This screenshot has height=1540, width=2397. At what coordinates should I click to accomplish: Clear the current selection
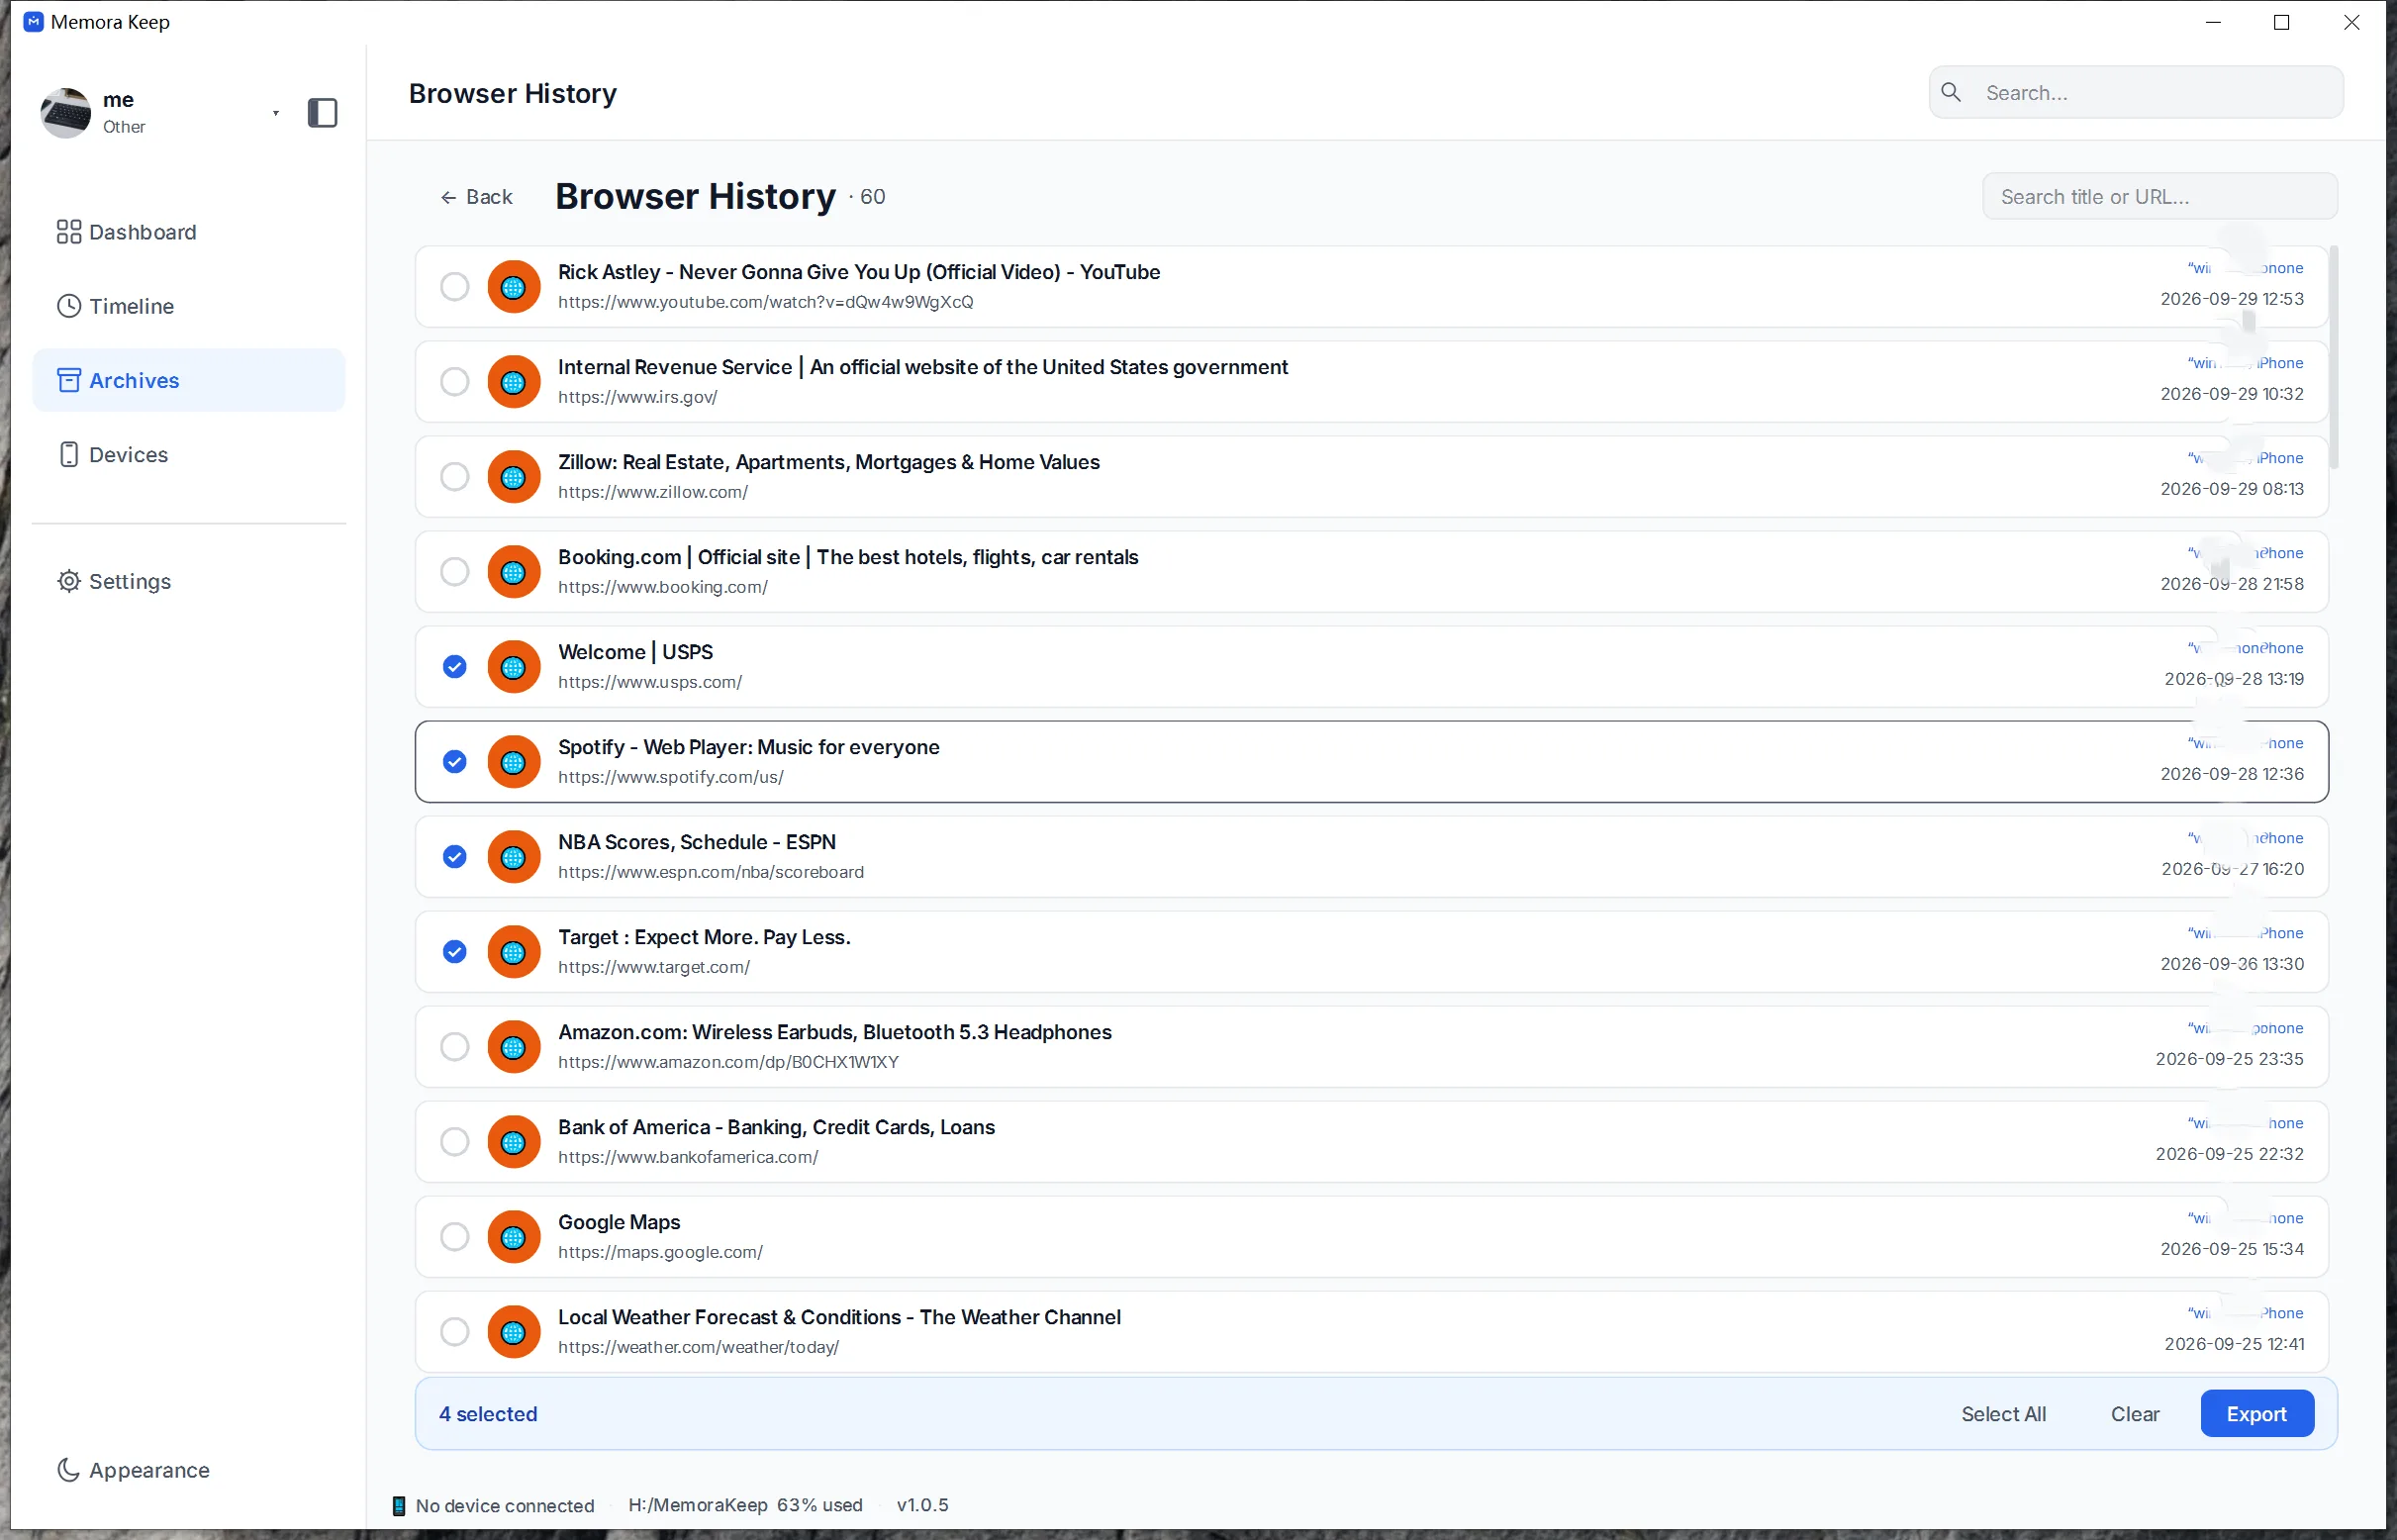2135,1414
